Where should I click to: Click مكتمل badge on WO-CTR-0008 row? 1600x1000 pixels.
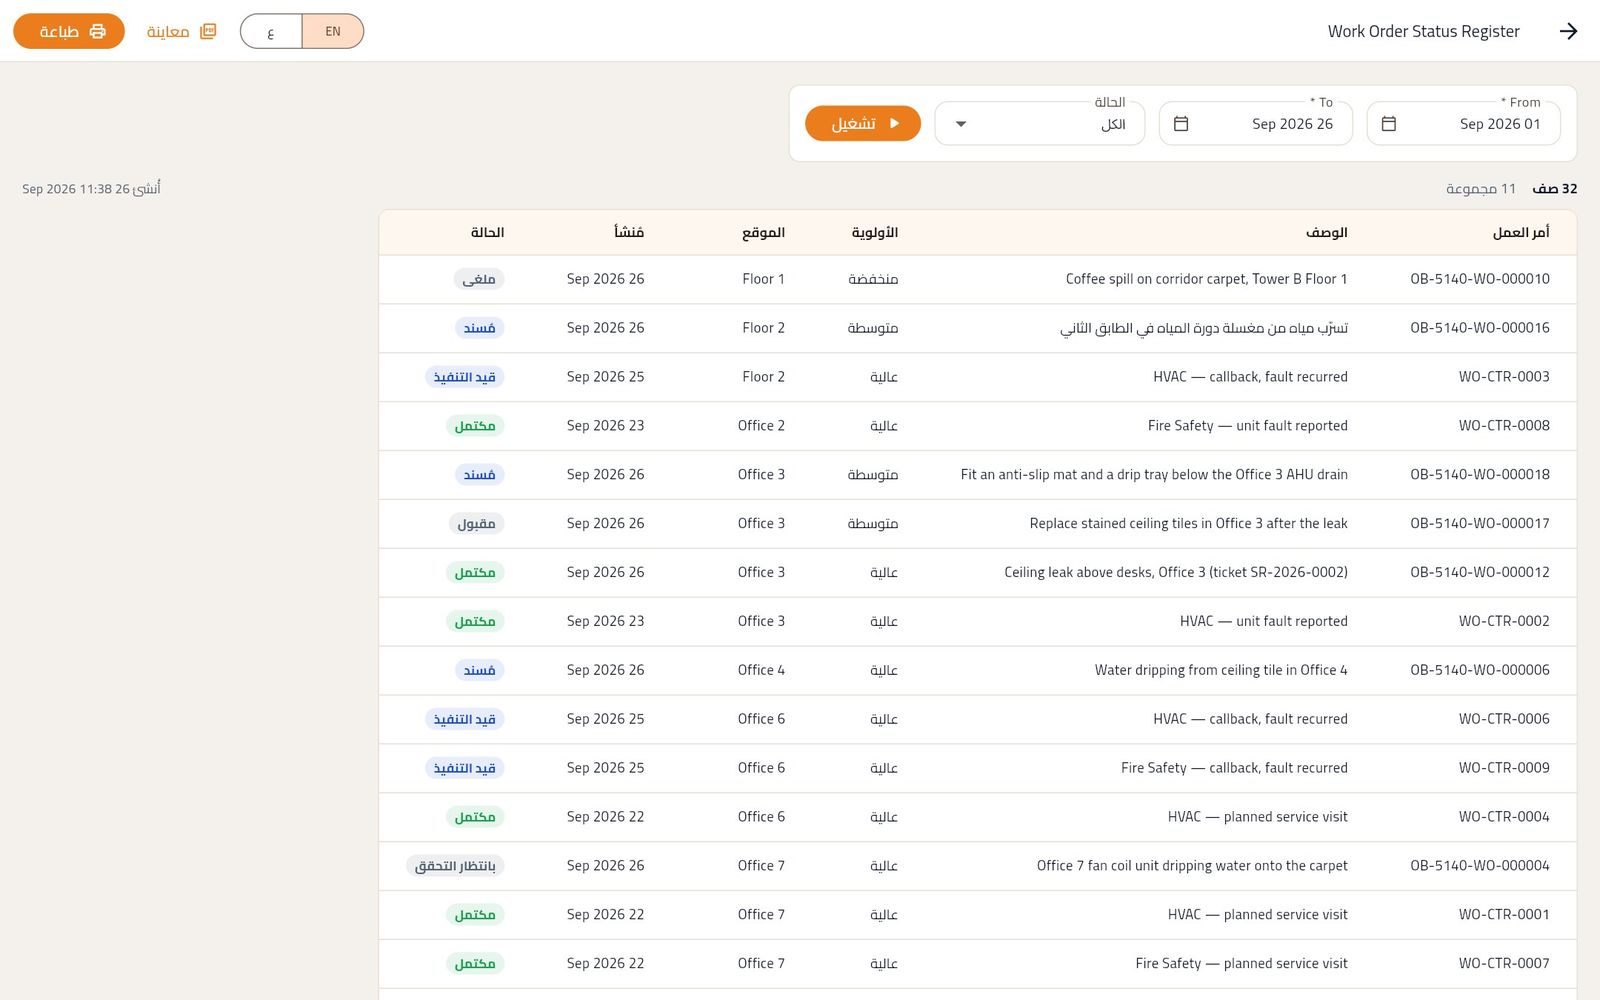(x=475, y=426)
